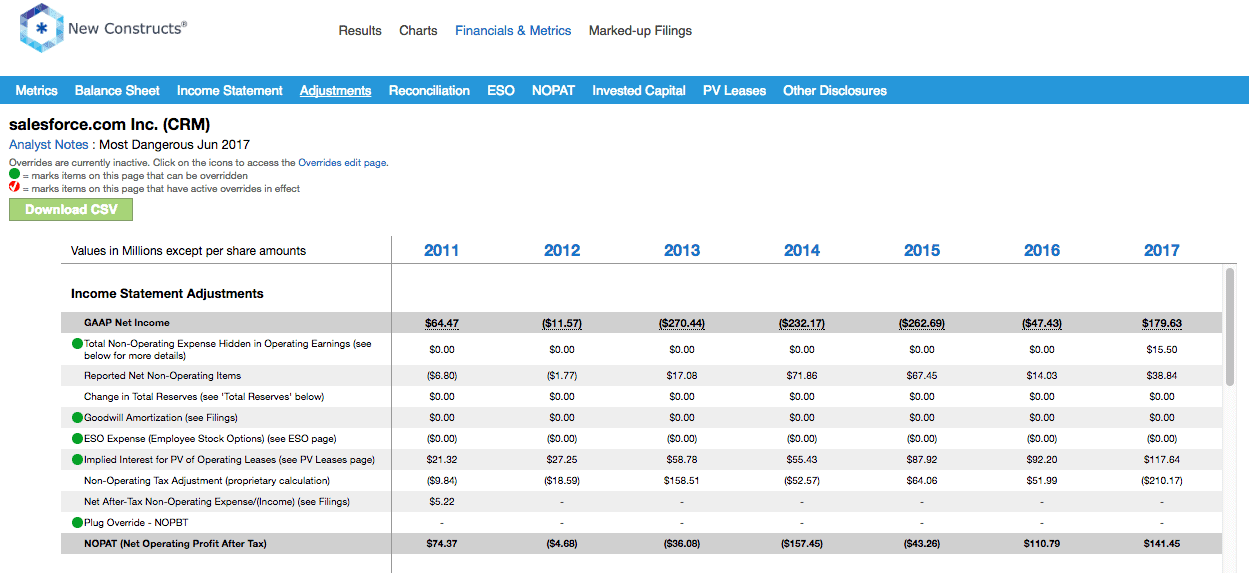Click the NOPAT 2016 value $110.79
The width and height of the screenshot is (1249, 573).
tap(1042, 544)
